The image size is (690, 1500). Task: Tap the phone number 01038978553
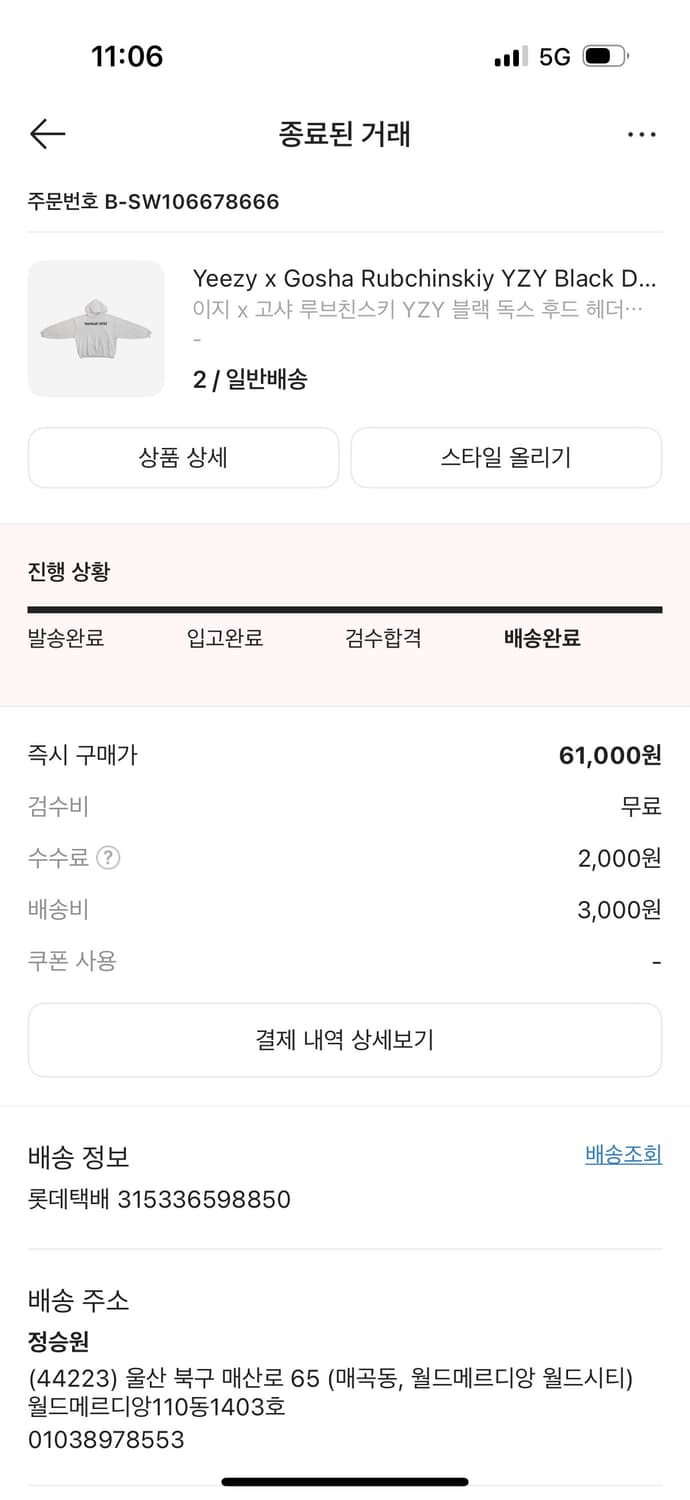(x=106, y=1439)
